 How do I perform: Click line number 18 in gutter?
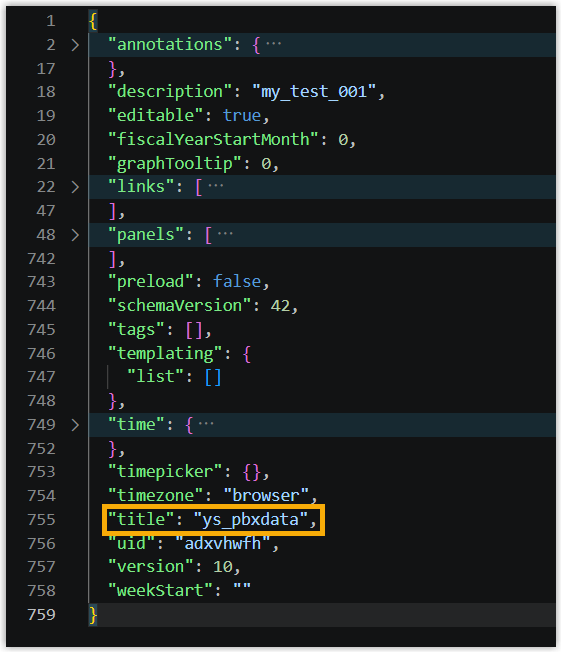coord(46,92)
